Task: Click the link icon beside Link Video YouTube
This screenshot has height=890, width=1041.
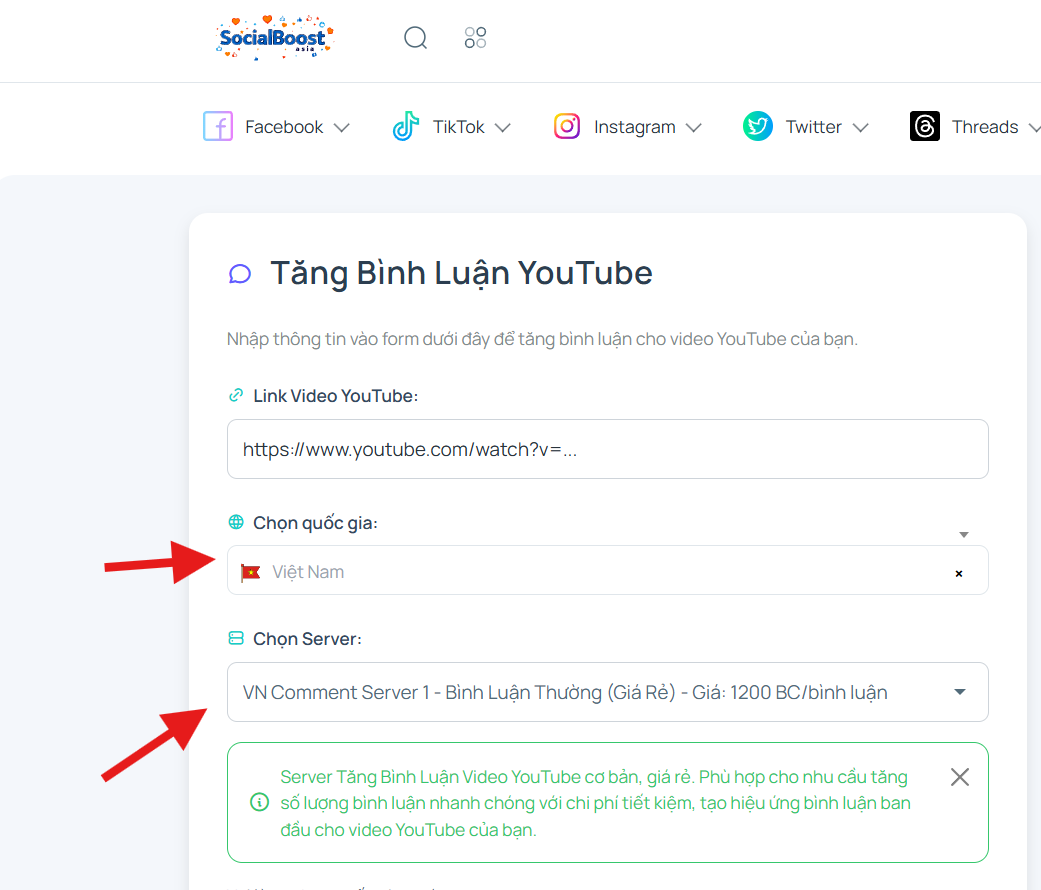Action: [236, 396]
